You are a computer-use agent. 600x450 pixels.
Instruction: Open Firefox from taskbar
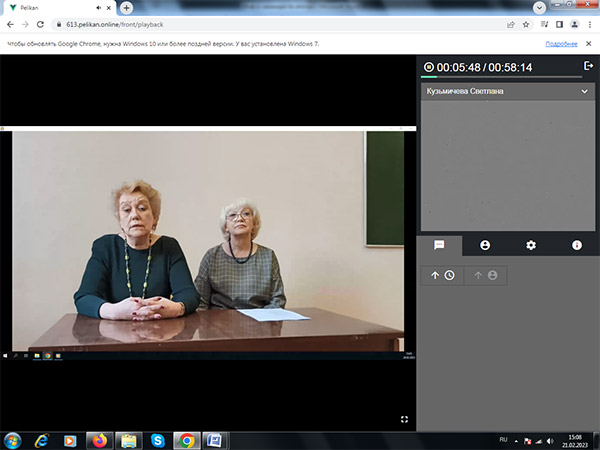pos(99,441)
